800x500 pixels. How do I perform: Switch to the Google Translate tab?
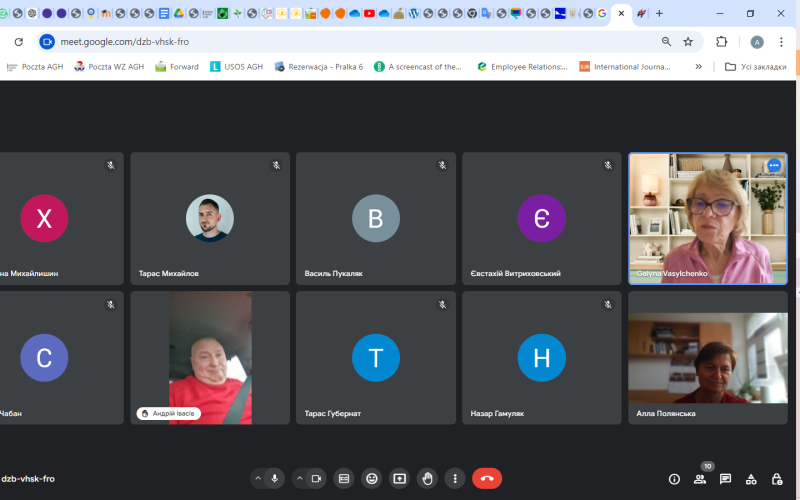pos(487,13)
